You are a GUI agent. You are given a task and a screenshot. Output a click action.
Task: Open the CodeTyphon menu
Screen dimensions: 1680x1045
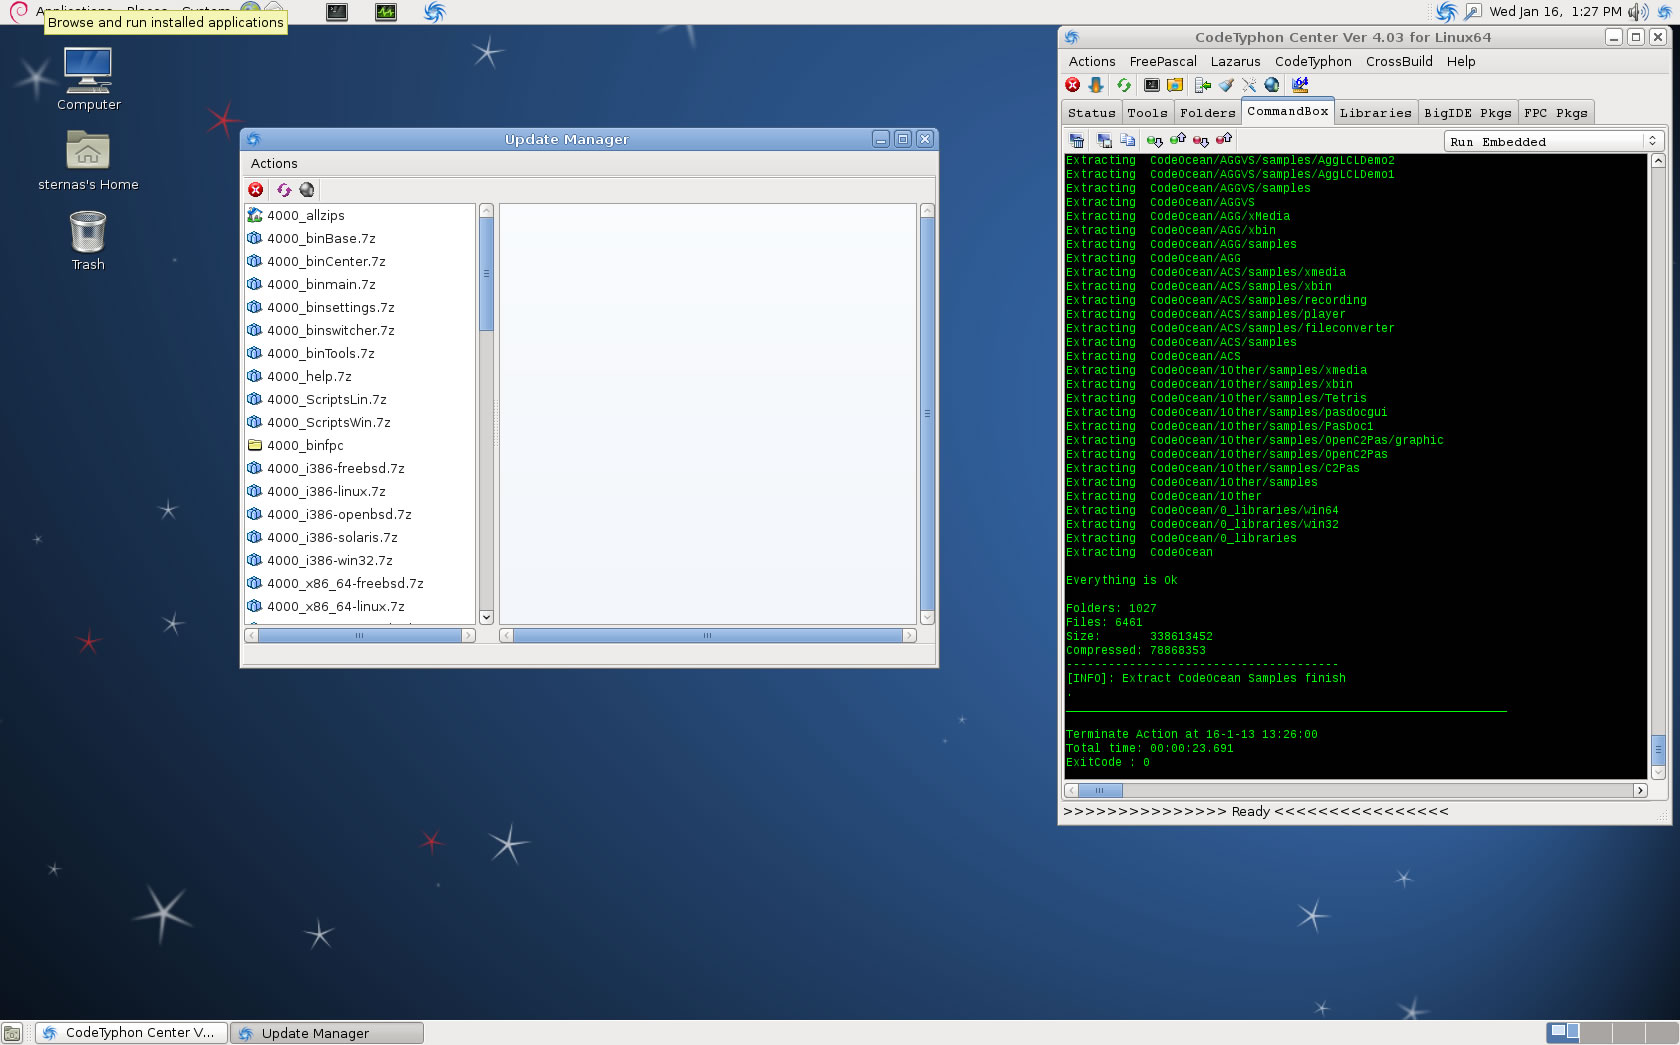[1313, 61]
